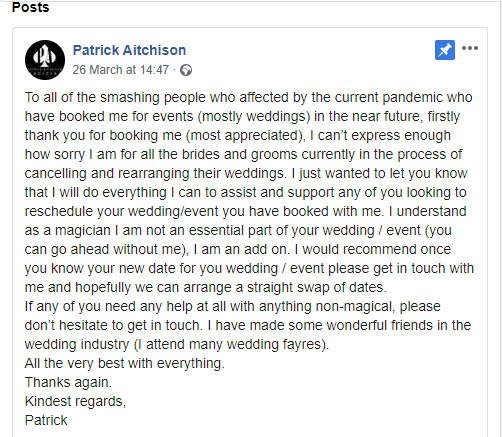502x437 pixels.
Task: Click the spade logo inside the avatar
Action: (45, 57)
